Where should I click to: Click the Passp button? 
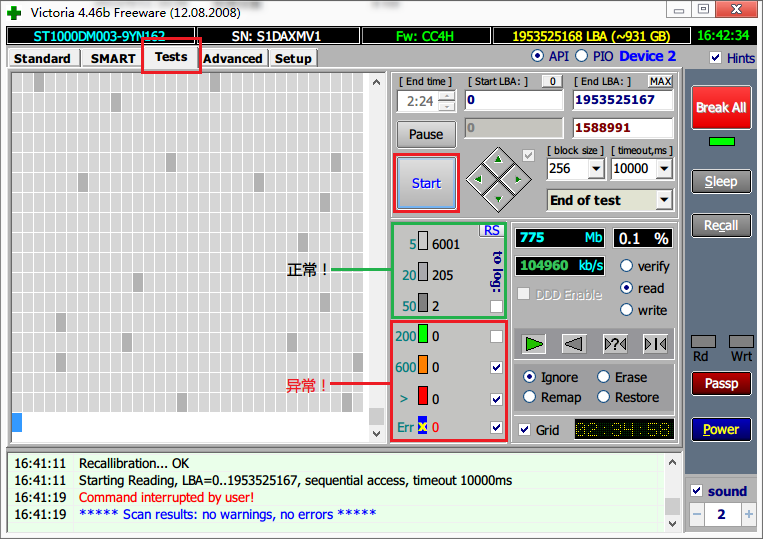pos(721,383)
